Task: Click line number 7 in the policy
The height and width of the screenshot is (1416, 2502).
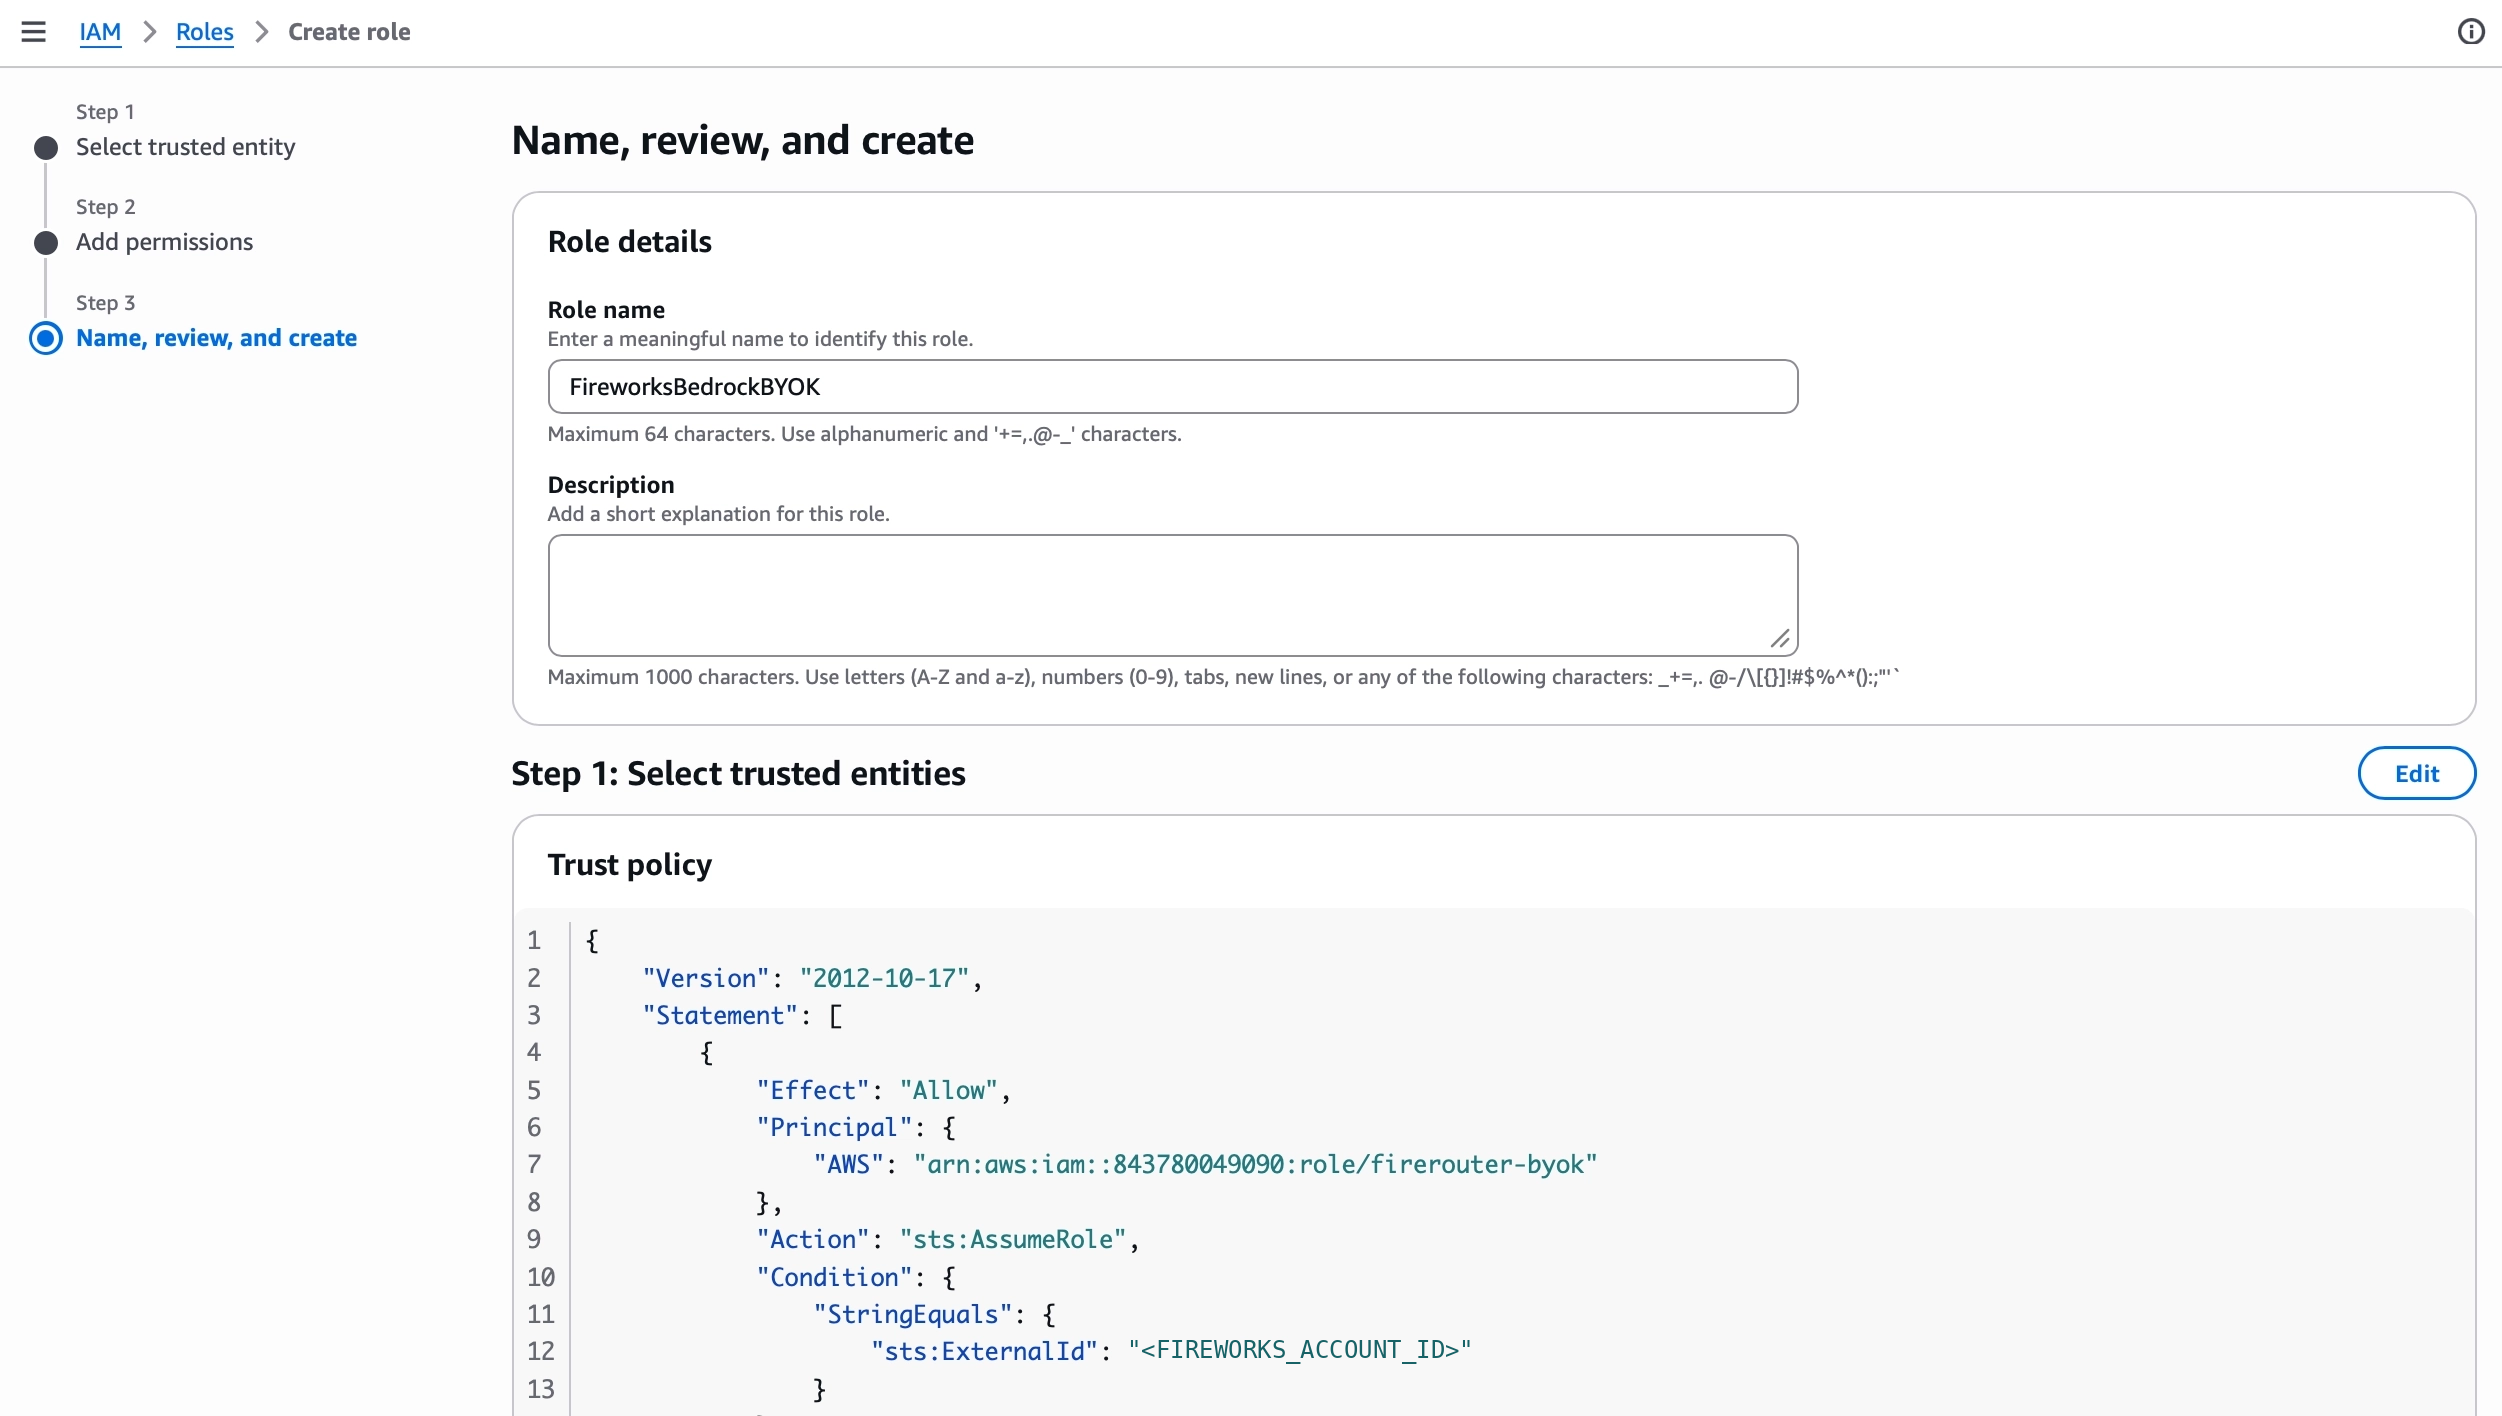Action: [534, 1164]
